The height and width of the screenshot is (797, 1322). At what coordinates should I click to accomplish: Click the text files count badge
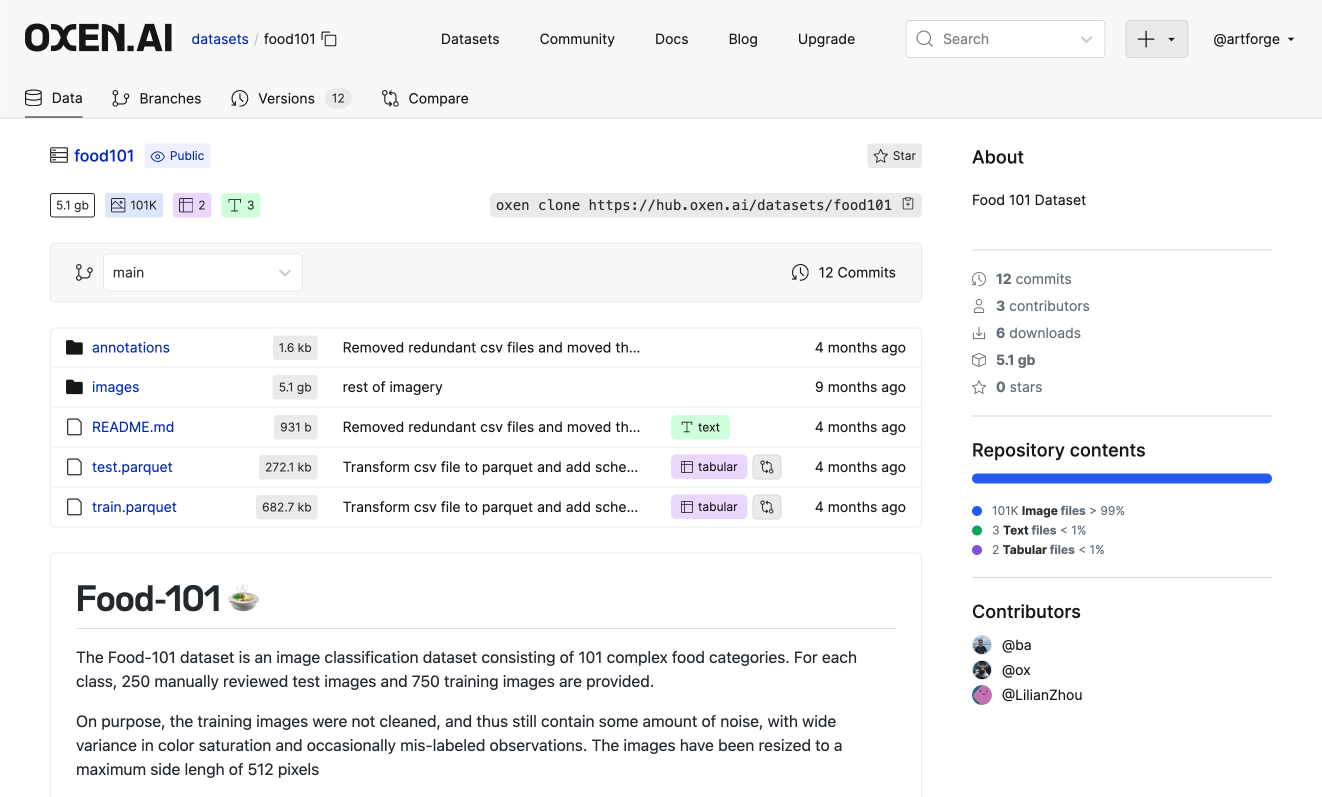[241, 205]
